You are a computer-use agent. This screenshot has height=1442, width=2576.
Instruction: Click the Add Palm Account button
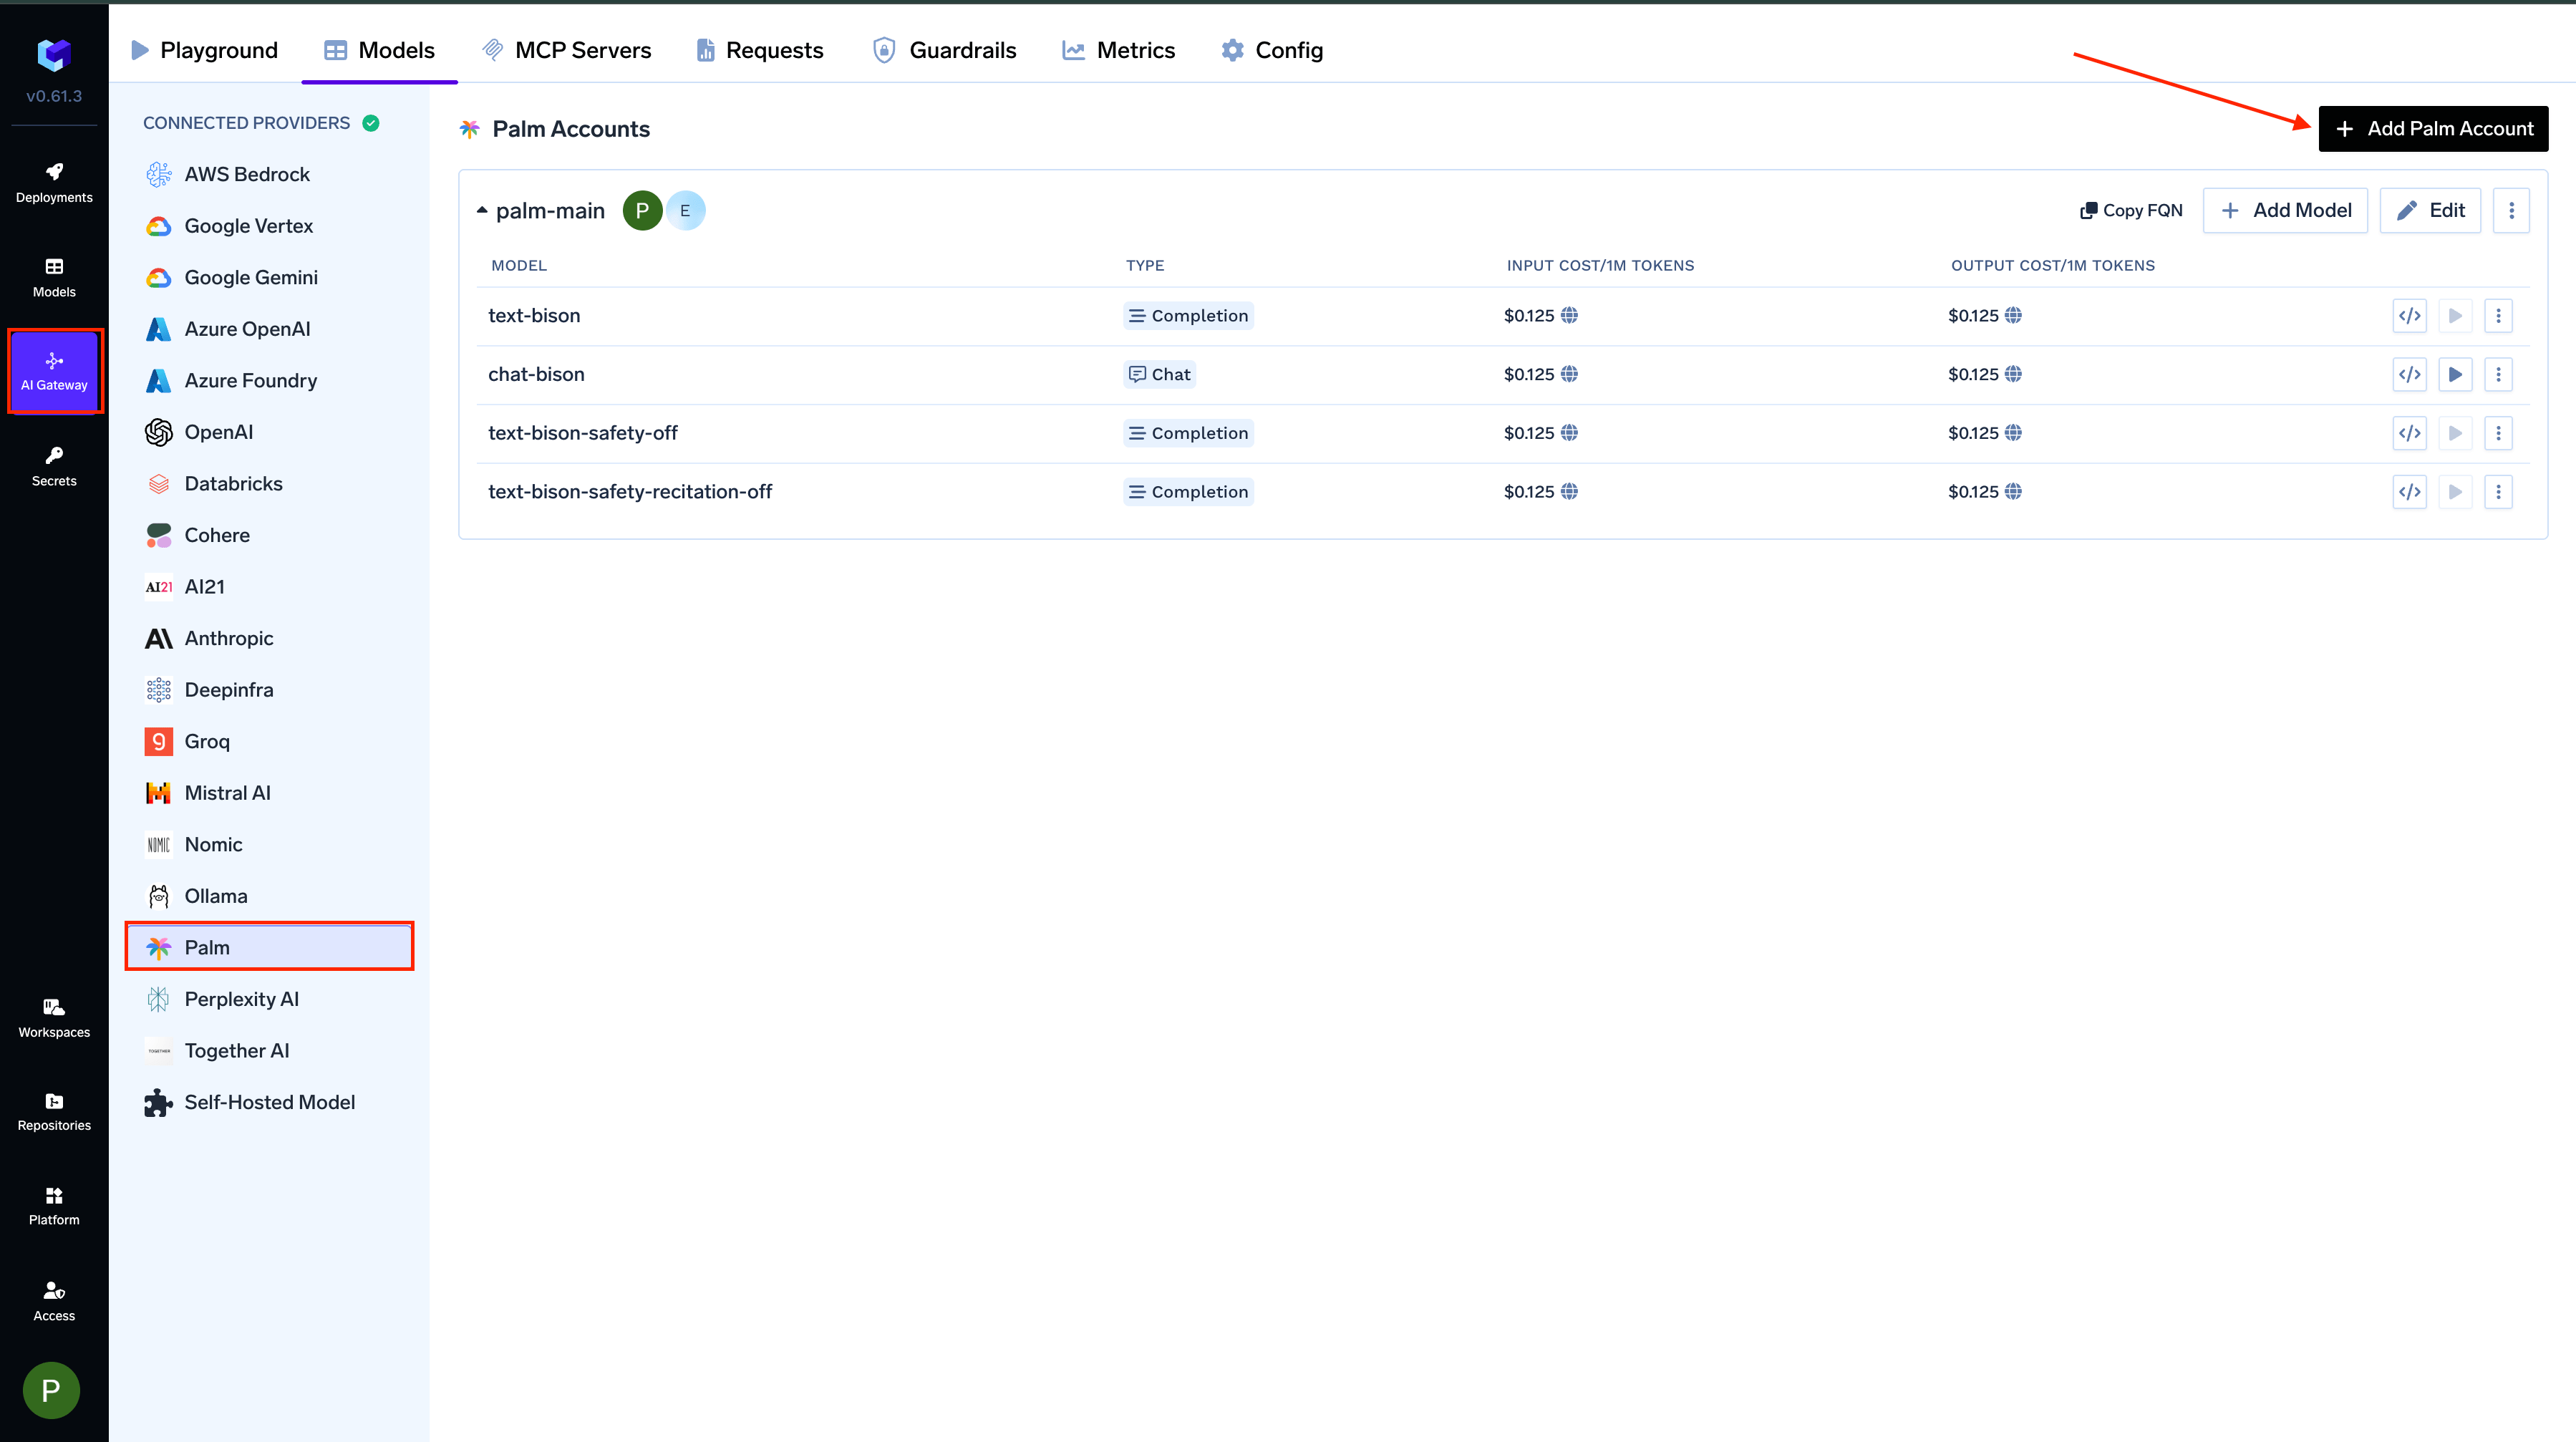pyautogui.click(x=2433, y=129)
